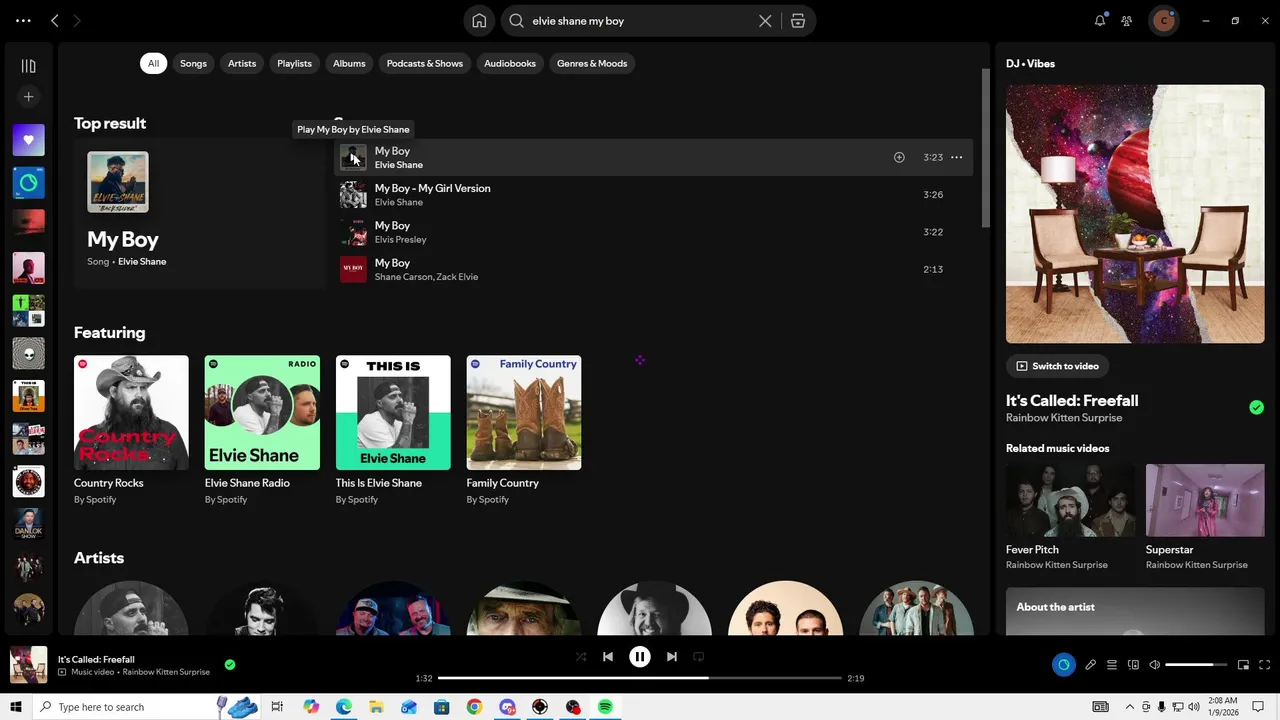Open Elvie Shane link in top result
This screenshot has height=720, width=1280.
pos(142,262)
